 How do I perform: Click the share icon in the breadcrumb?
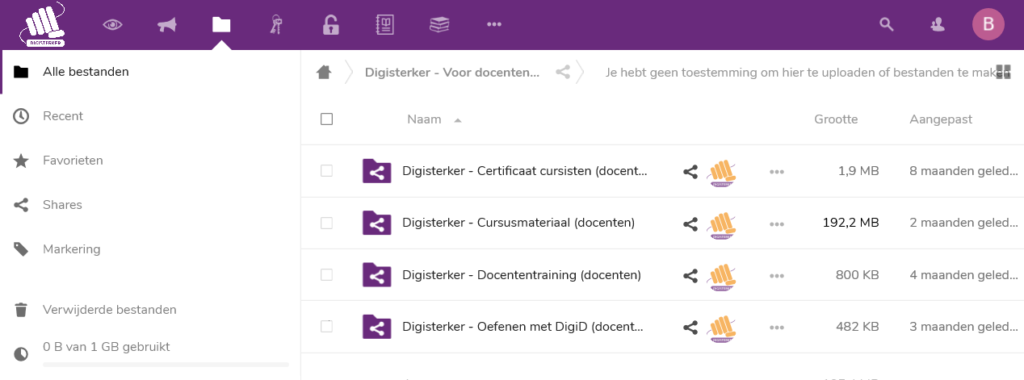(x=563, y=72)
